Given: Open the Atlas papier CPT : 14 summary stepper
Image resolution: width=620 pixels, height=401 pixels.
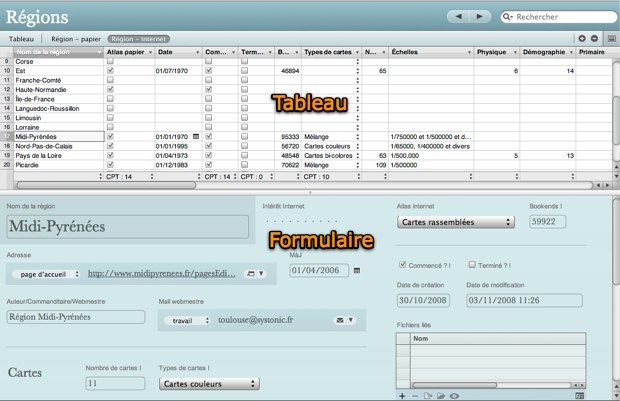Looking at the screenshot, I should [152, 176].
